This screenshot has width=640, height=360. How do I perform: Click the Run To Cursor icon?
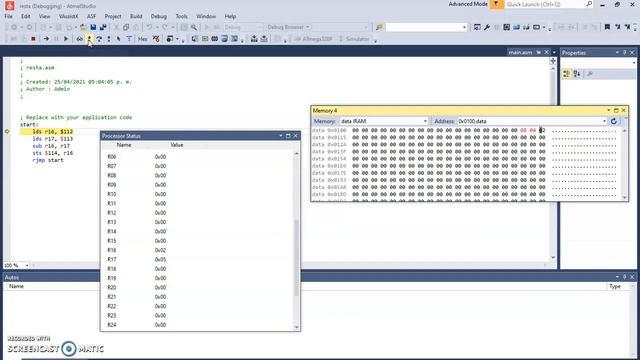118,39
